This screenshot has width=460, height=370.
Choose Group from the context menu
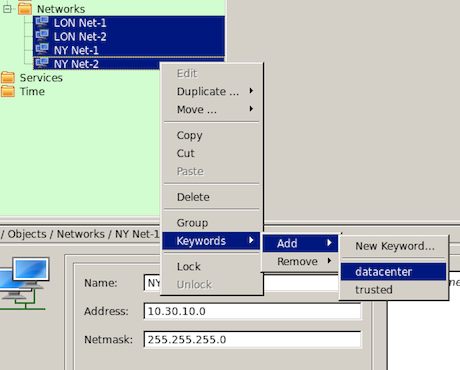pyautogui.click(x=211, y=222)
